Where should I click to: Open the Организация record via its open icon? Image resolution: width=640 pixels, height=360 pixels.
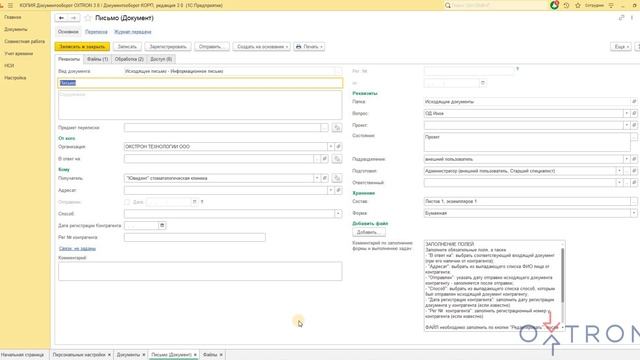(338, 147)
